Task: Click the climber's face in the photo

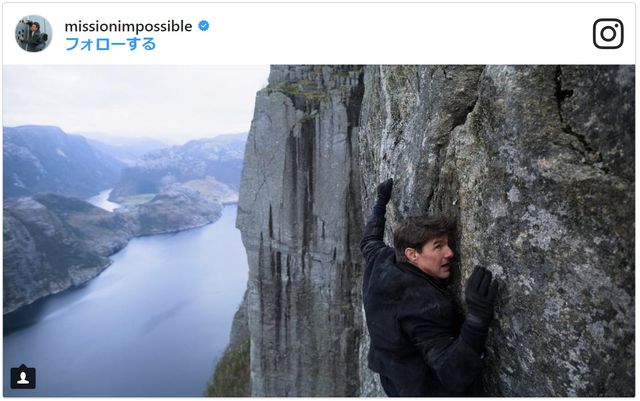Action: 433,254
